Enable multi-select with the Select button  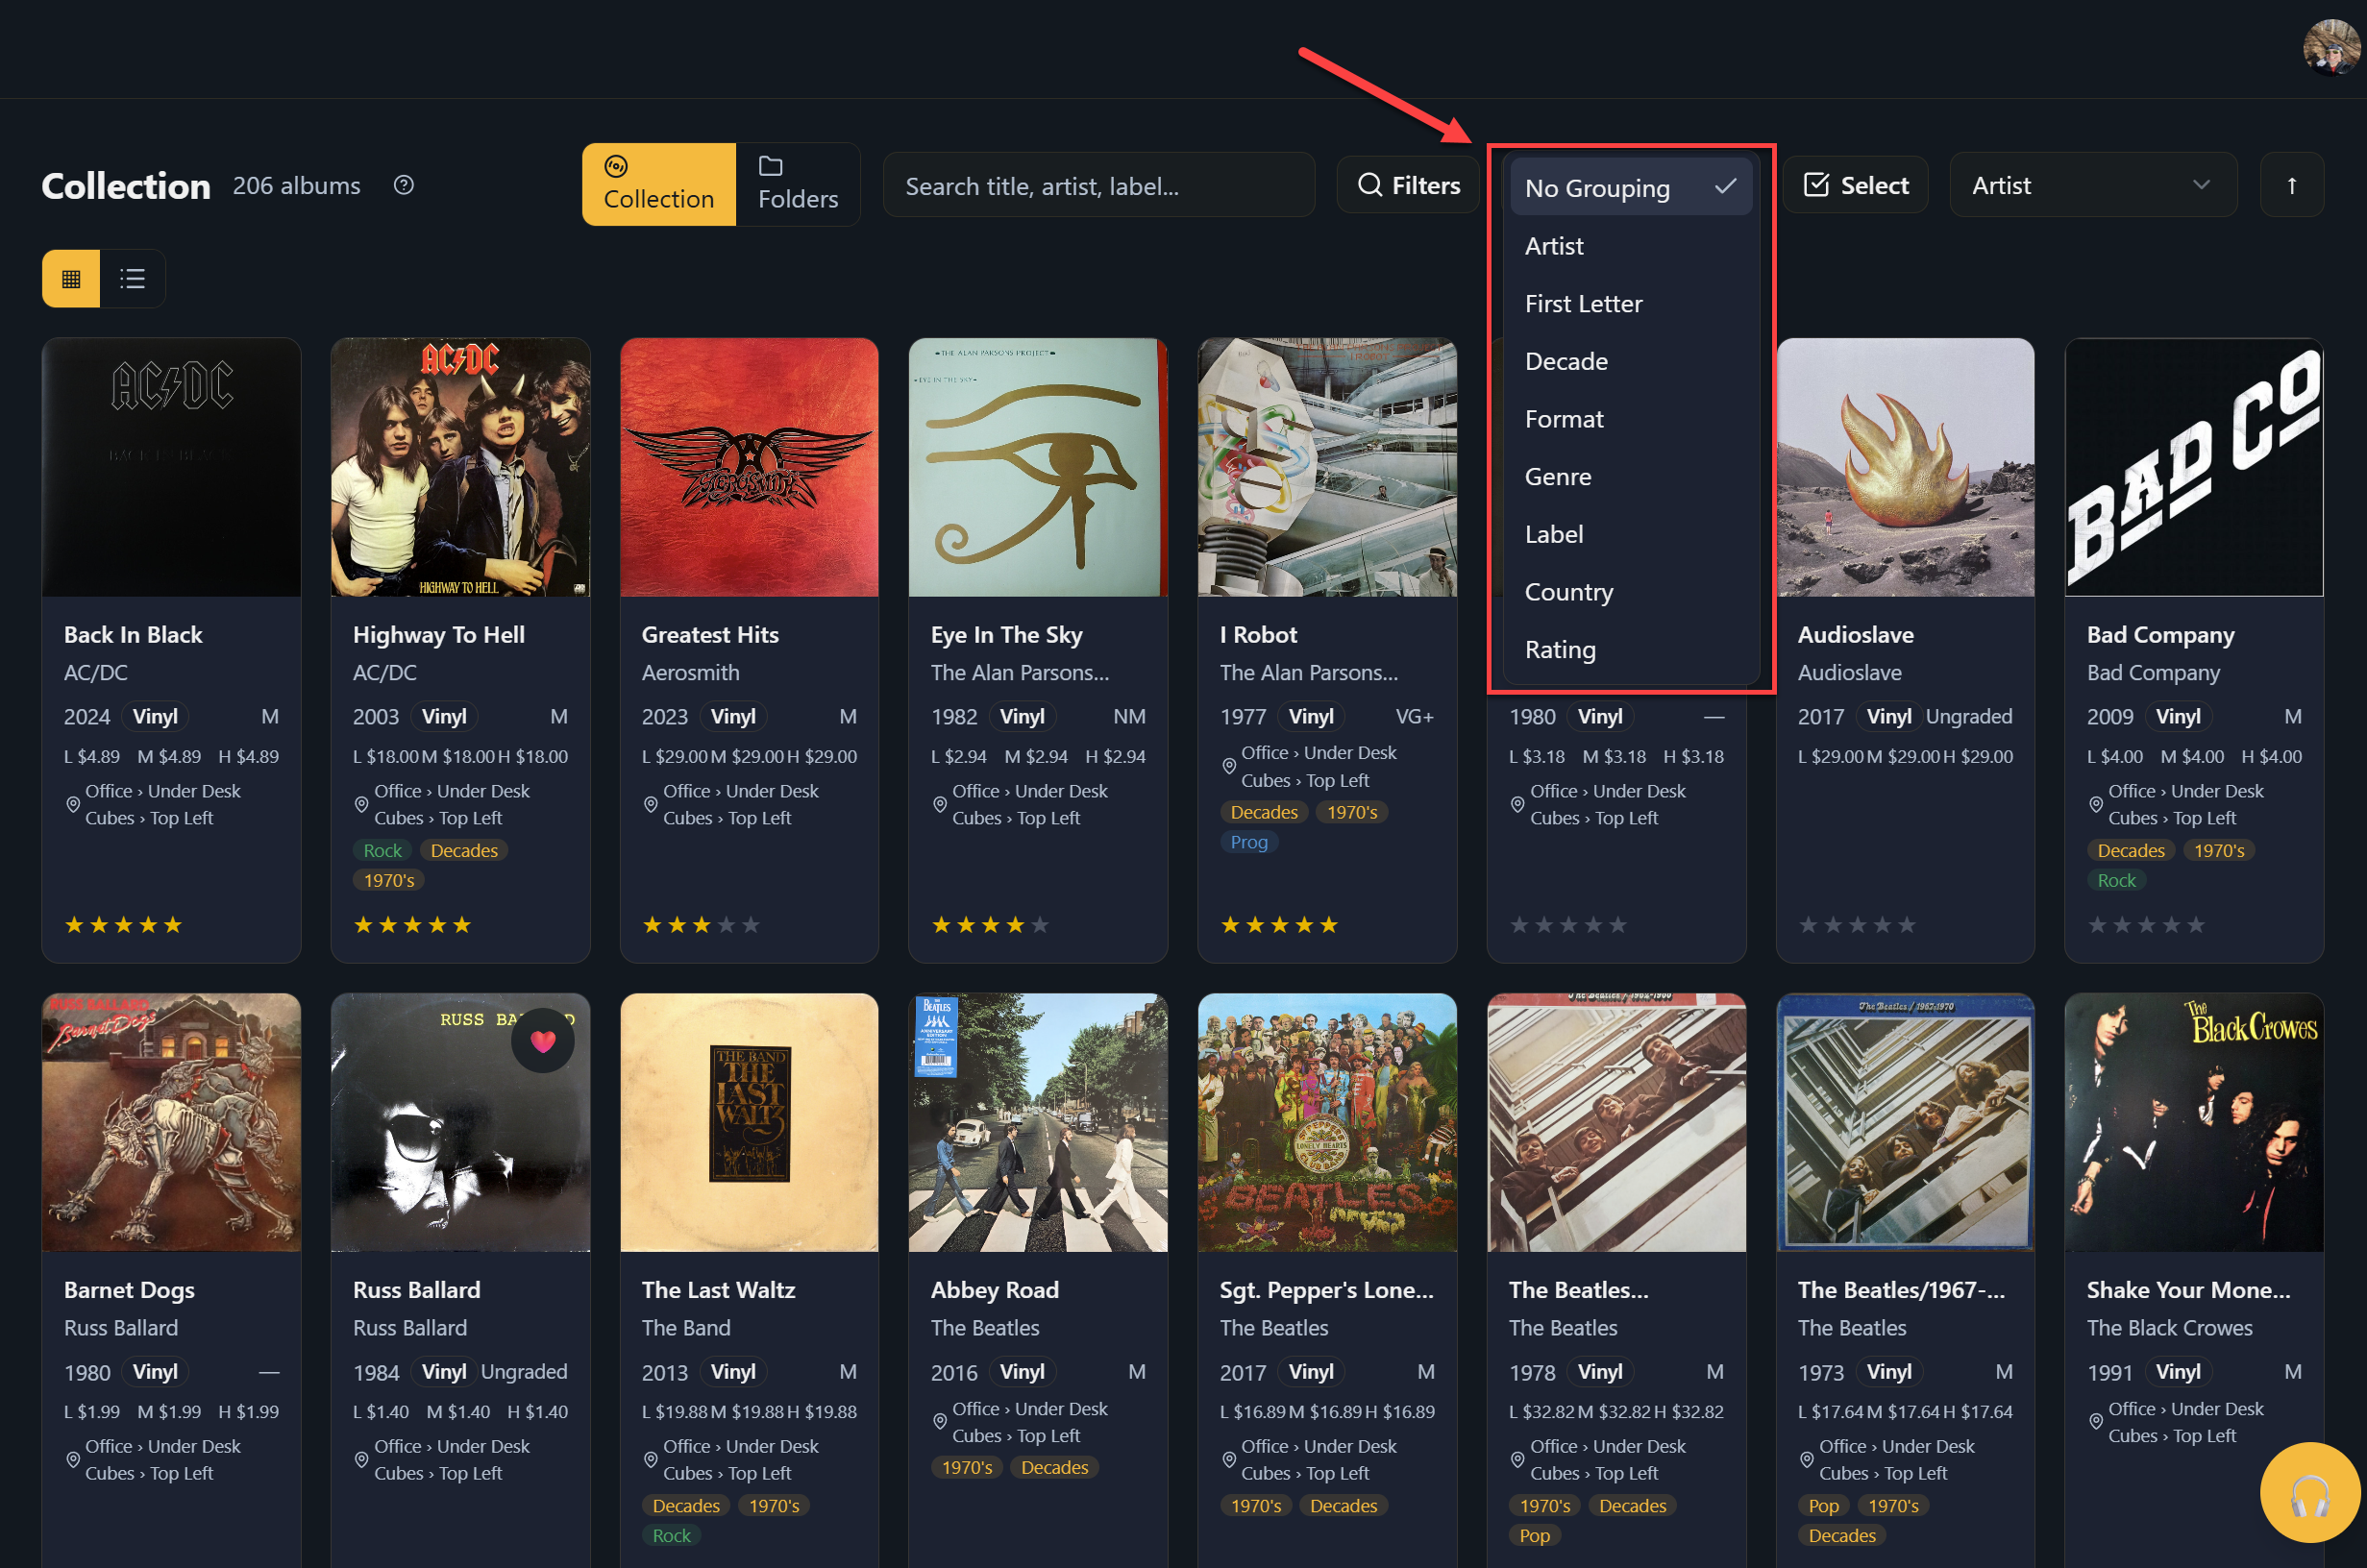(1855, 185)
